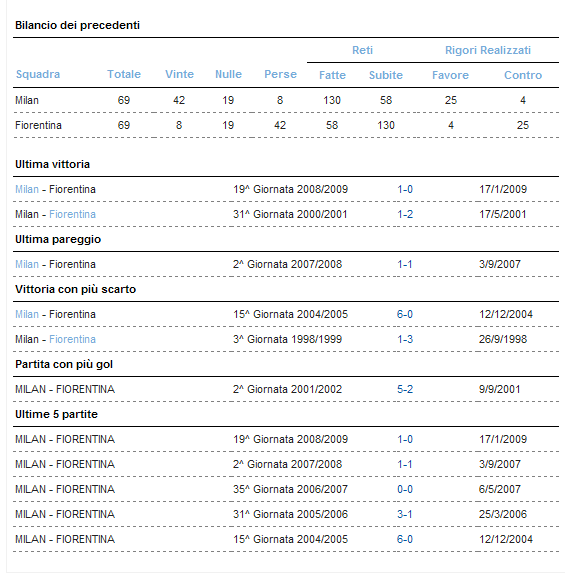Click the 'Partita con più gol' heading

(64, 364)
